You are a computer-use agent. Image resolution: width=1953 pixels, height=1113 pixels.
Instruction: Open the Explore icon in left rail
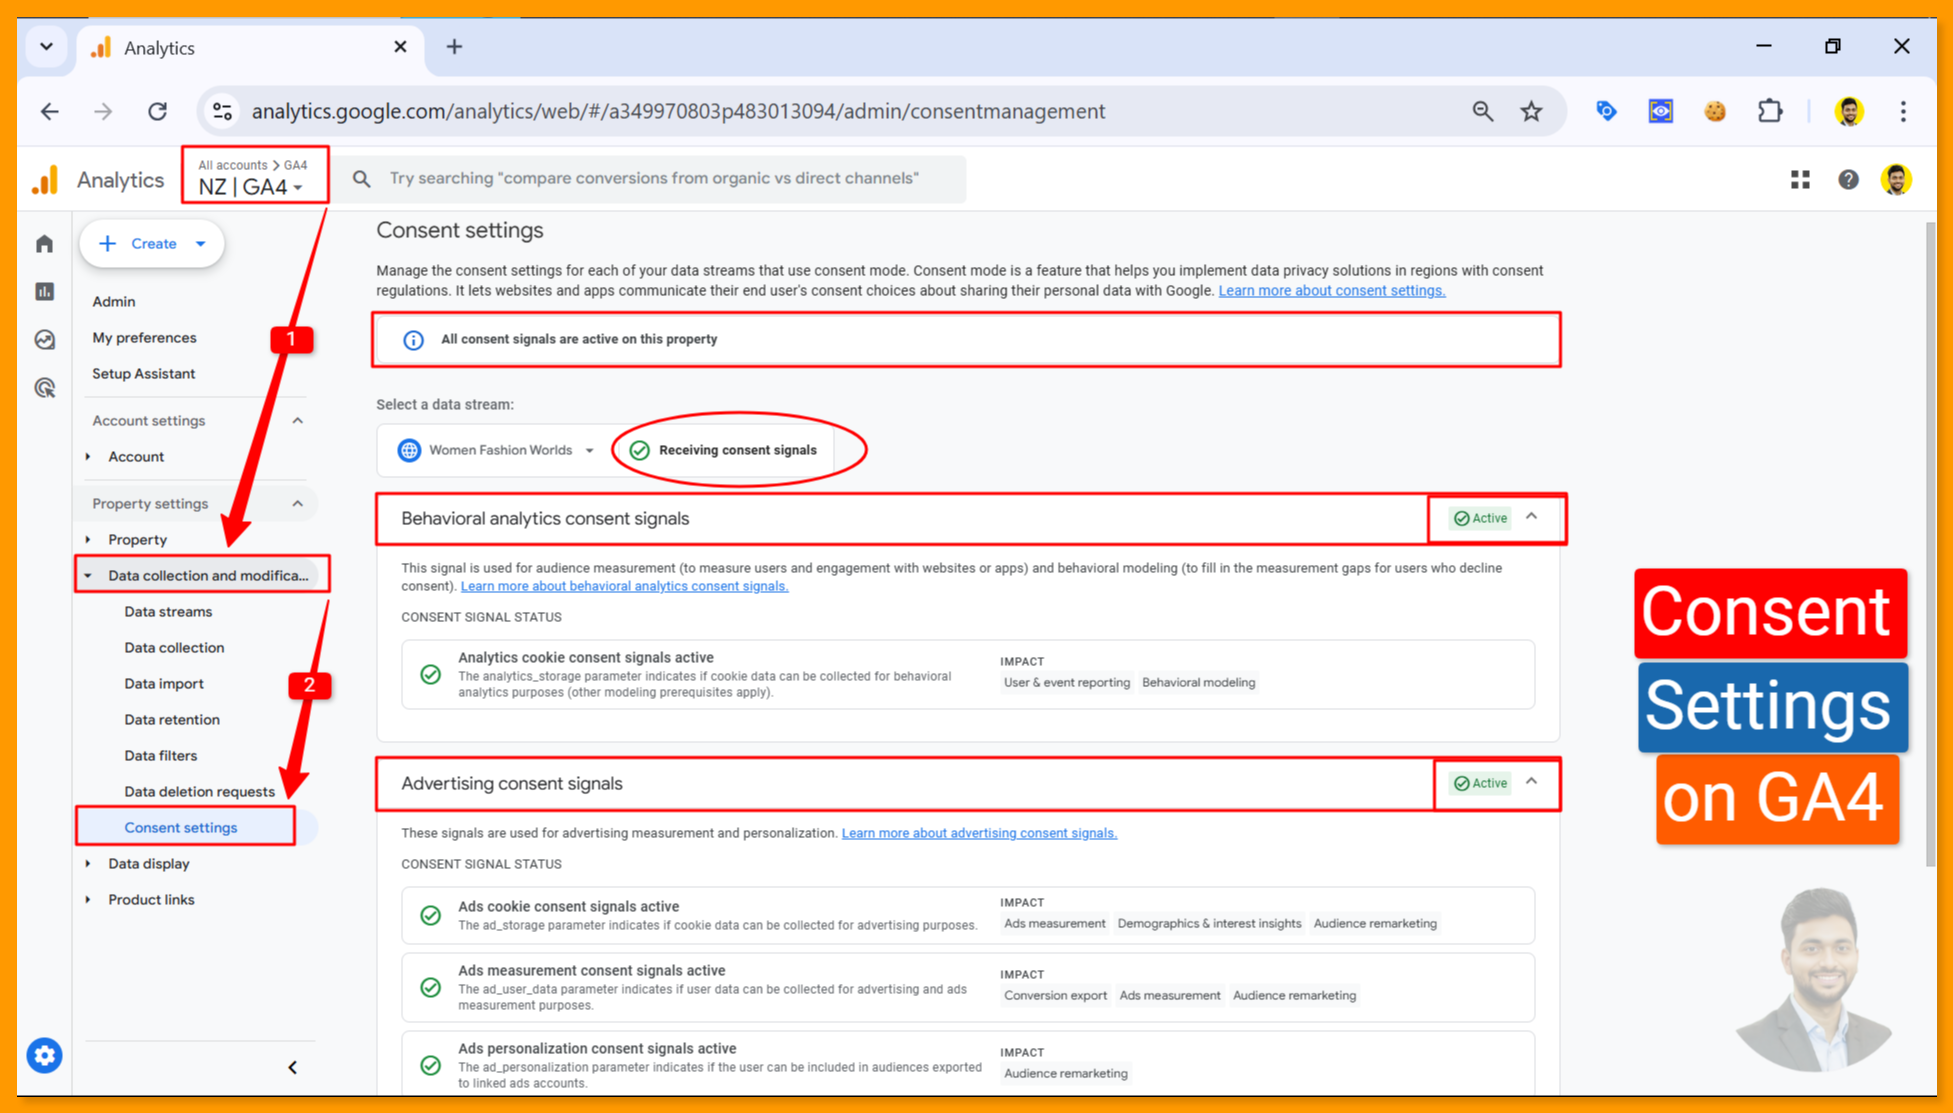coord(44,340)
